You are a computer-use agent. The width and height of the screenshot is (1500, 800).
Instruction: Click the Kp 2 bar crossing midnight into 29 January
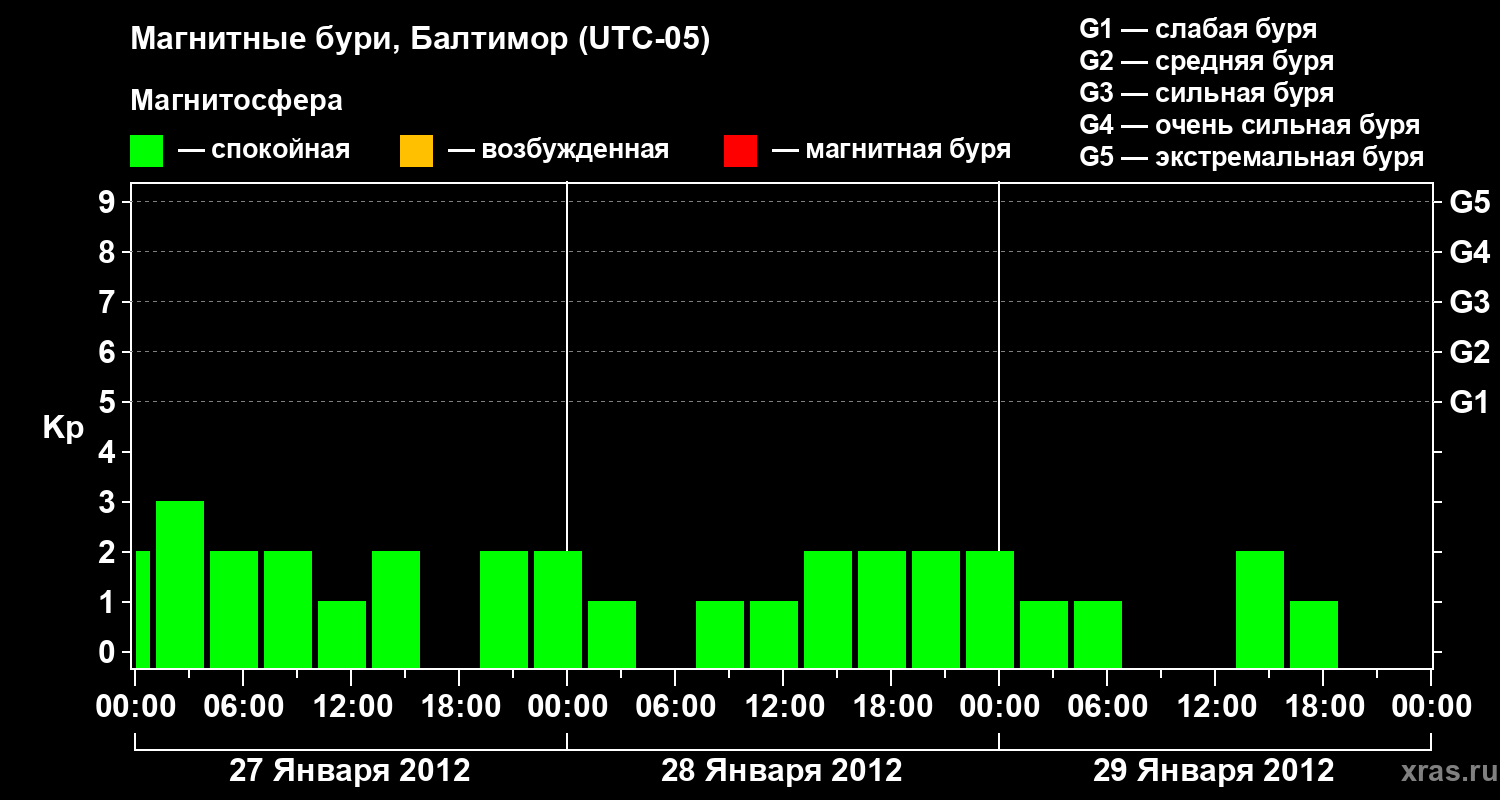(x=990, y=609)
